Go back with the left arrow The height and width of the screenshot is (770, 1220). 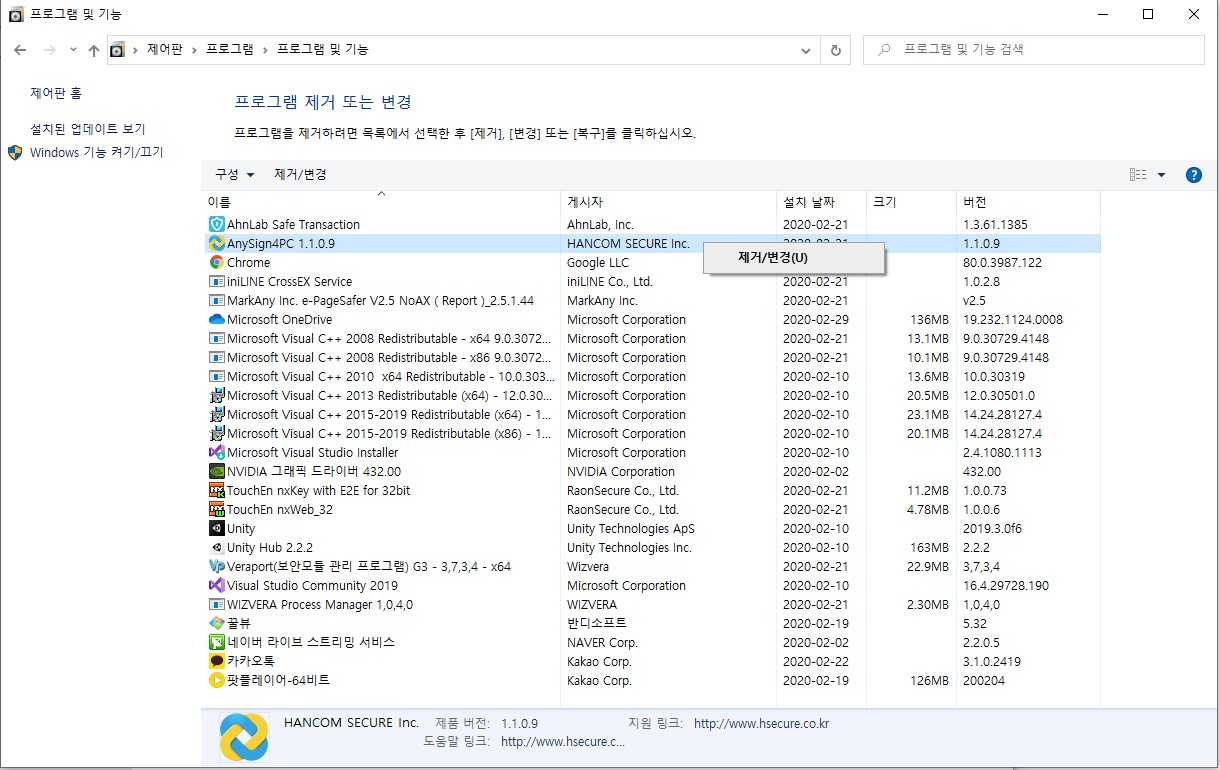coord(20,50)
